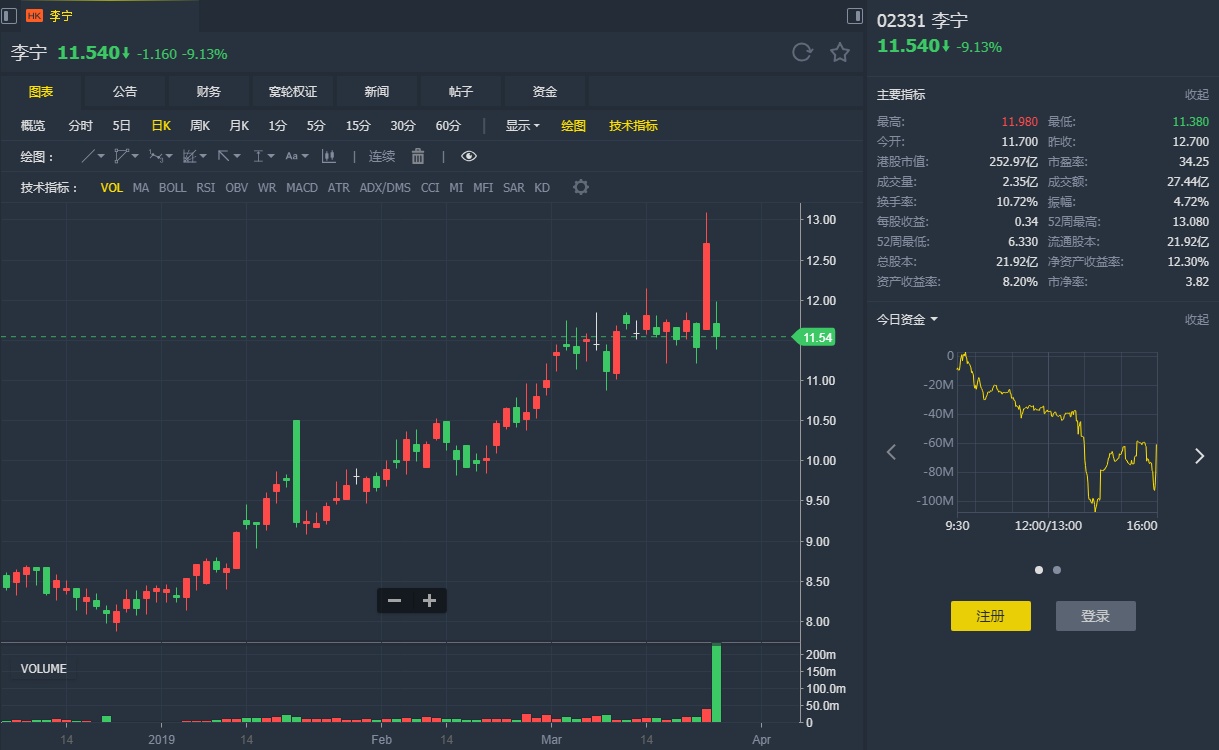The image size is (1219, 750).
Task: Toggle drawing visibility eye icon
Action: (469, 156)
